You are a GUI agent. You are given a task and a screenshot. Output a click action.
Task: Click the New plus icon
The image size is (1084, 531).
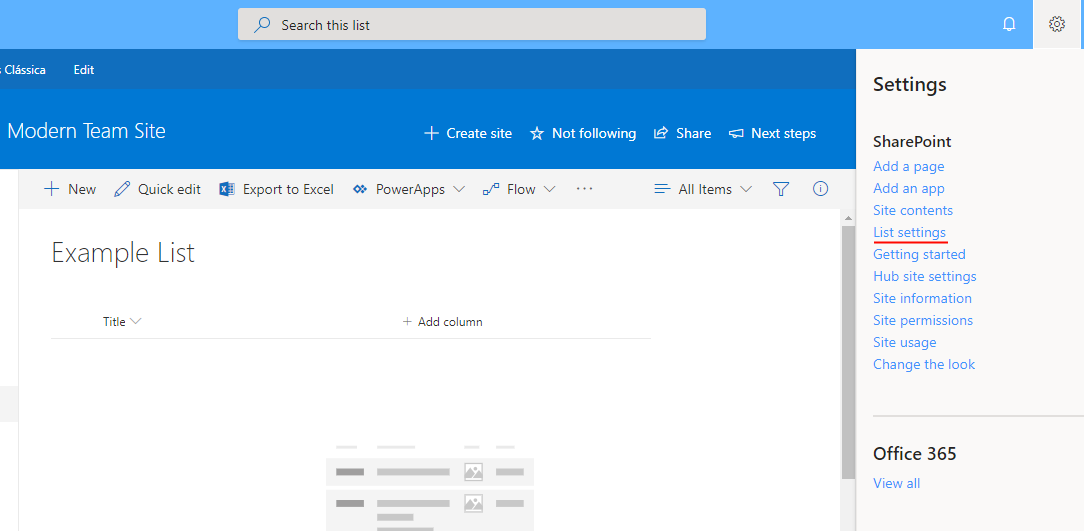click(x=51, y=189)
